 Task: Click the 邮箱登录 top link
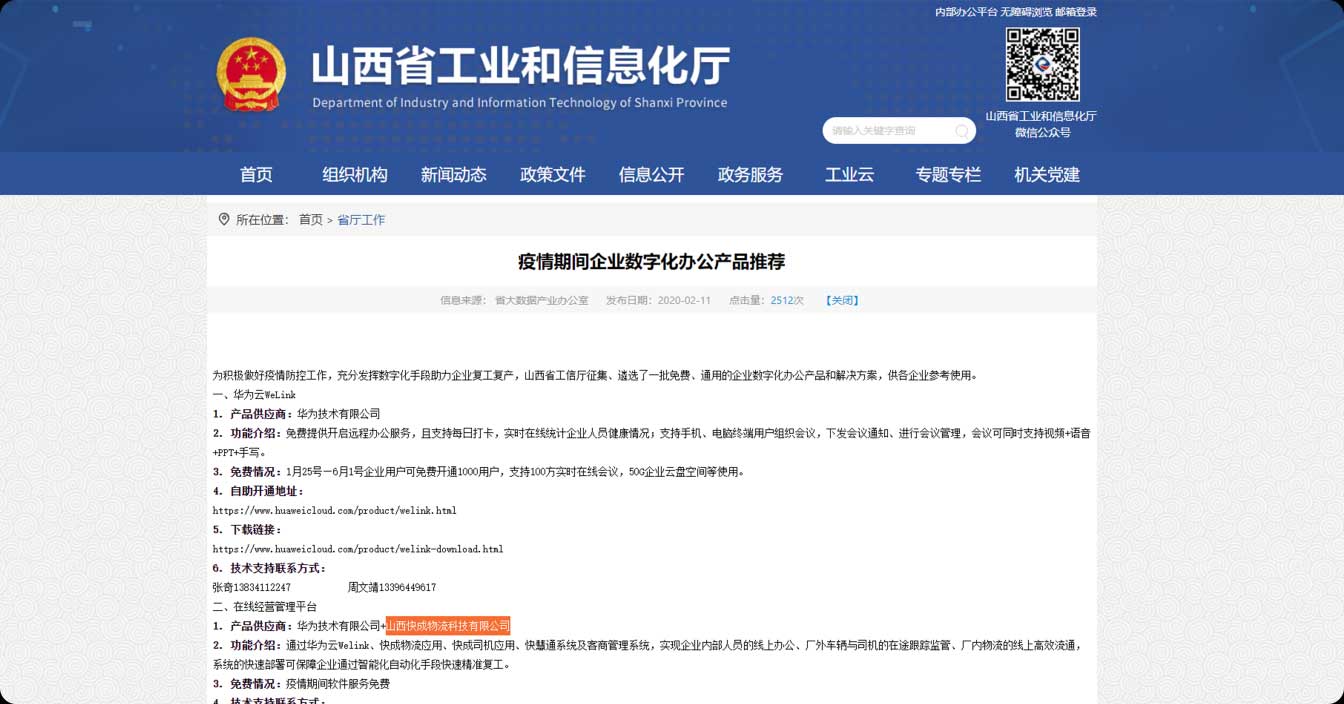point(1076,12)
